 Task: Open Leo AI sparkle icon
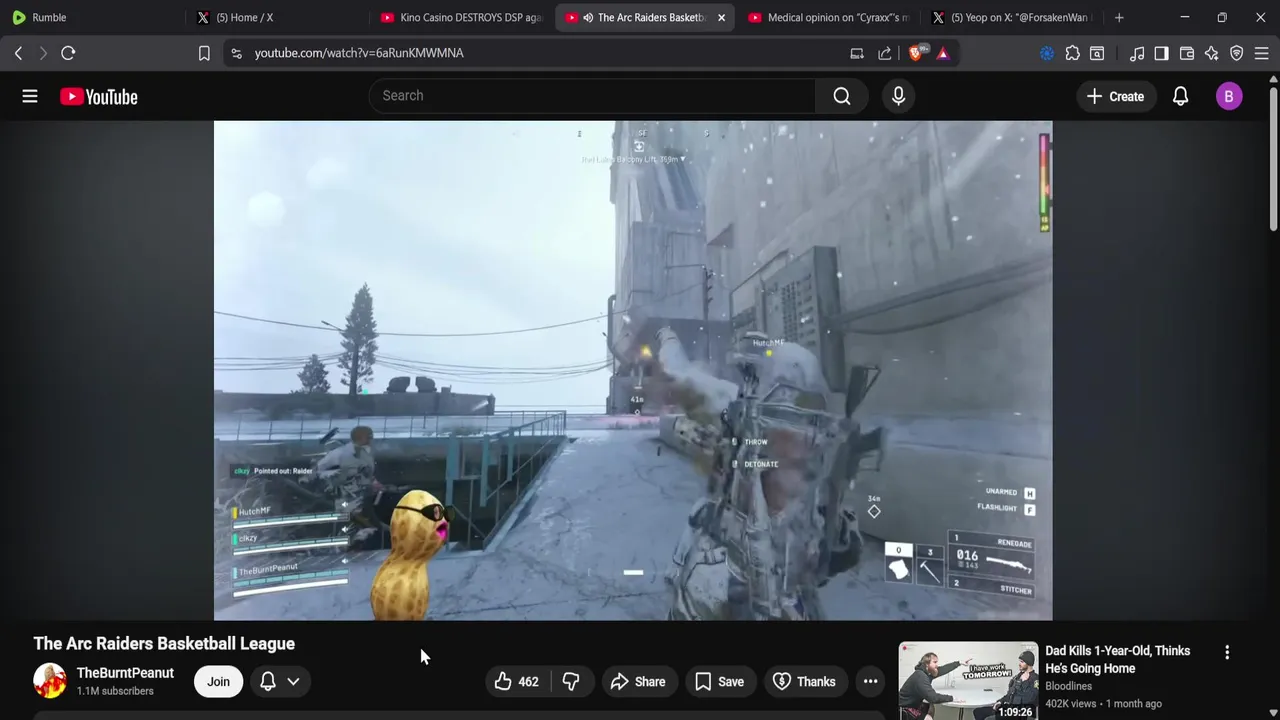1212,53
